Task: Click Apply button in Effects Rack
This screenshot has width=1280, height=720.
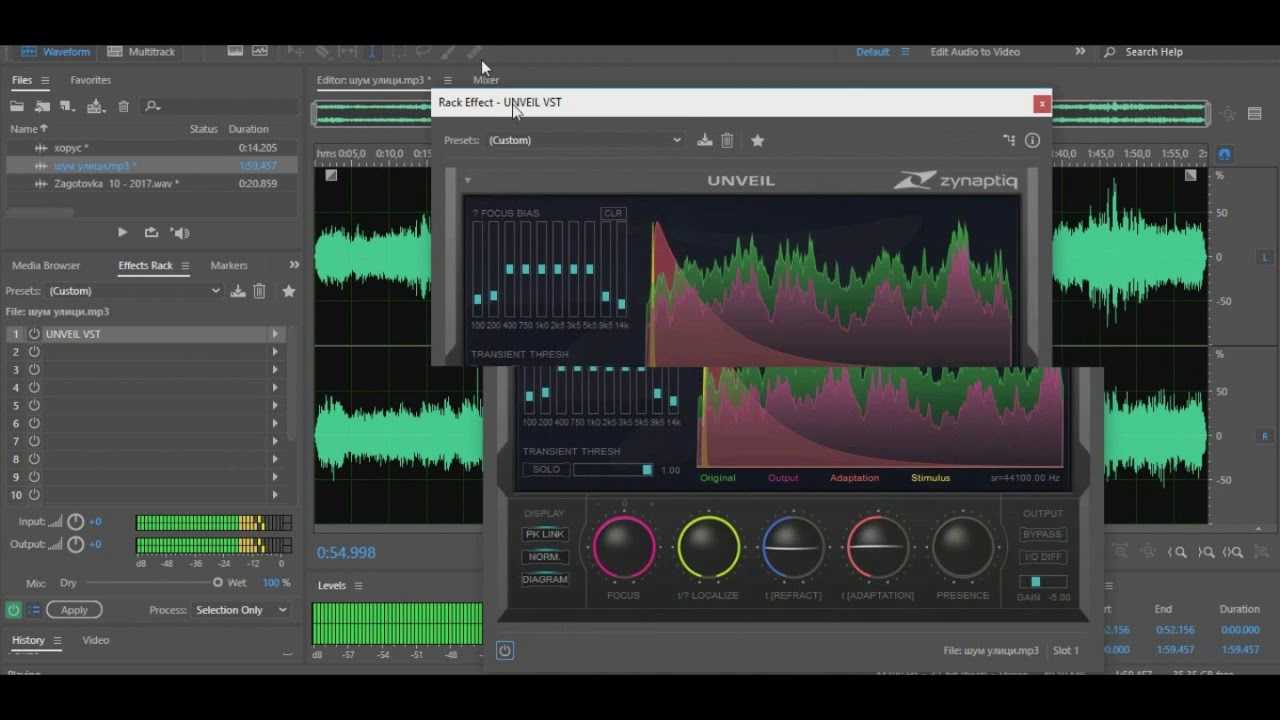Action: [74, 610]
